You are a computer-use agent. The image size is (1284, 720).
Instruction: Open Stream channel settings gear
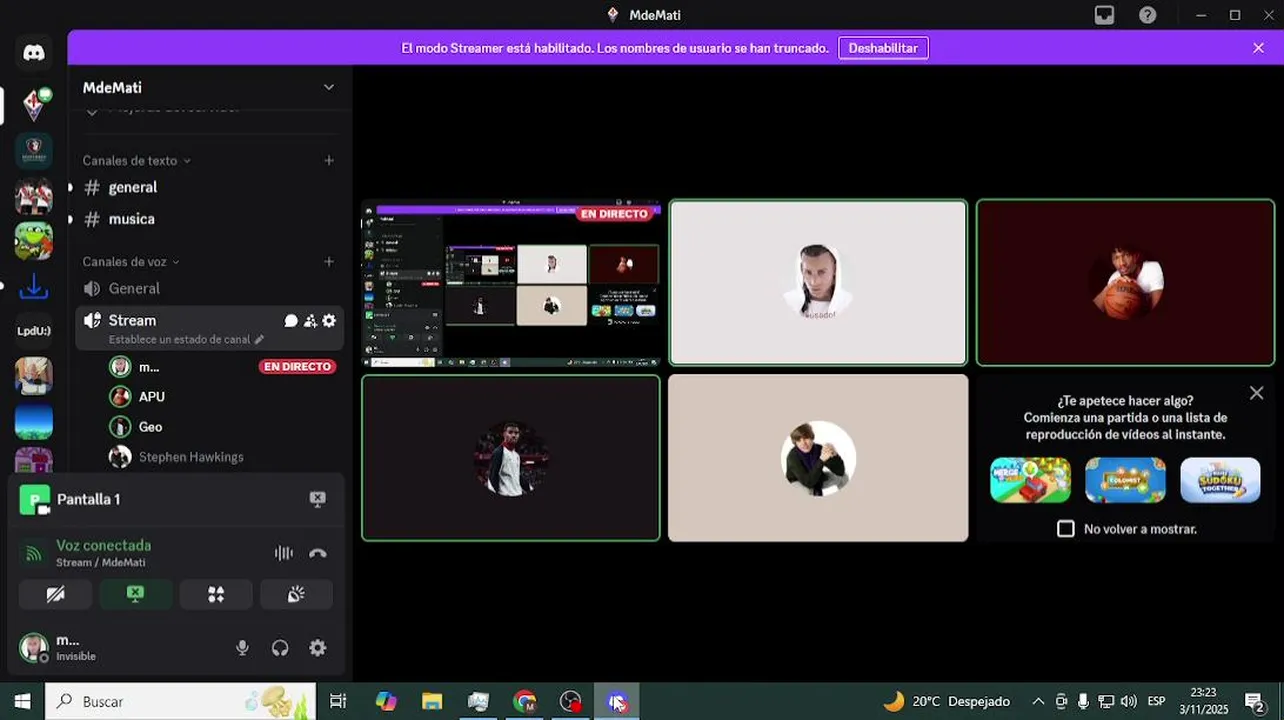point(329,321)
